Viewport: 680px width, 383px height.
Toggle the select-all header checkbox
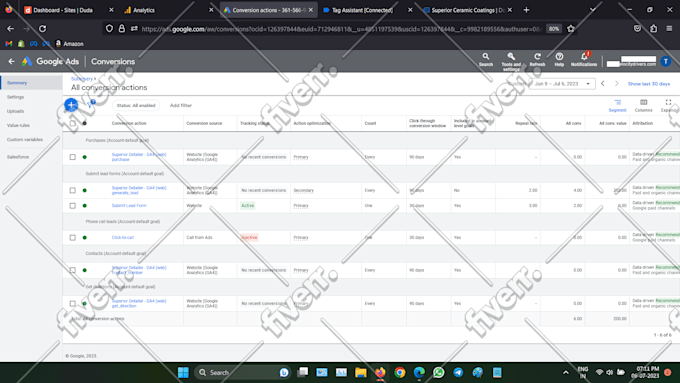coord(73,123)
